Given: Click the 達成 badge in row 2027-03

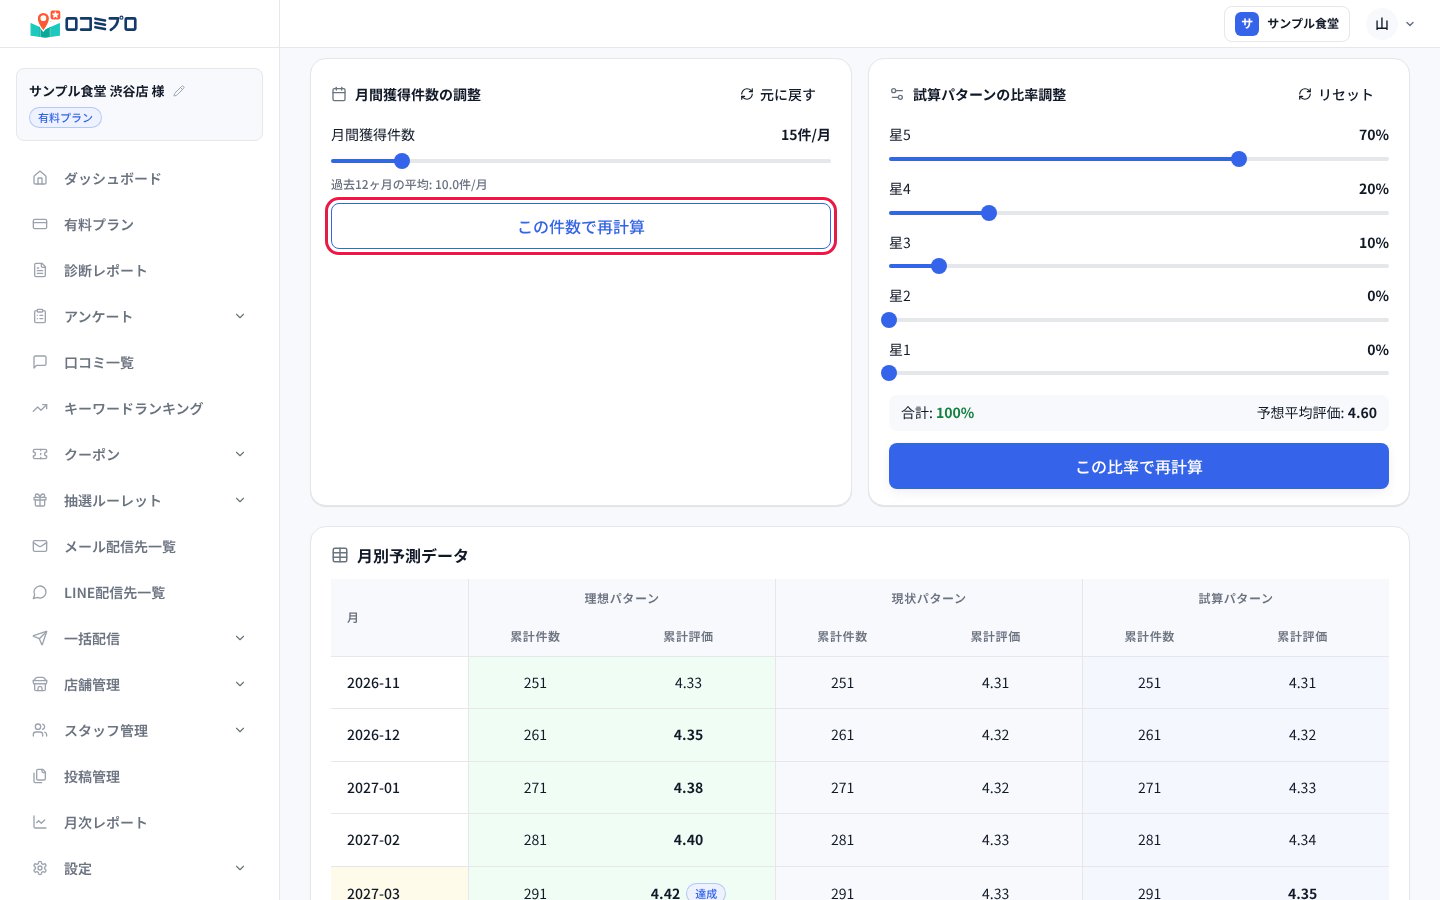Looking at the screenshot, I should pyautogui.click(x=706, y=893).
